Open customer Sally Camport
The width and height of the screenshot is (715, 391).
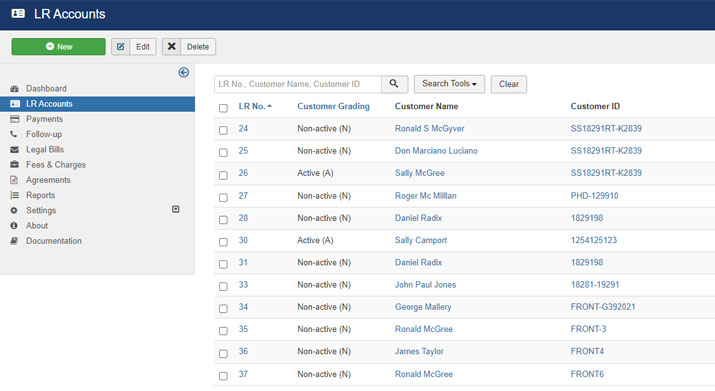pos(421,240)
